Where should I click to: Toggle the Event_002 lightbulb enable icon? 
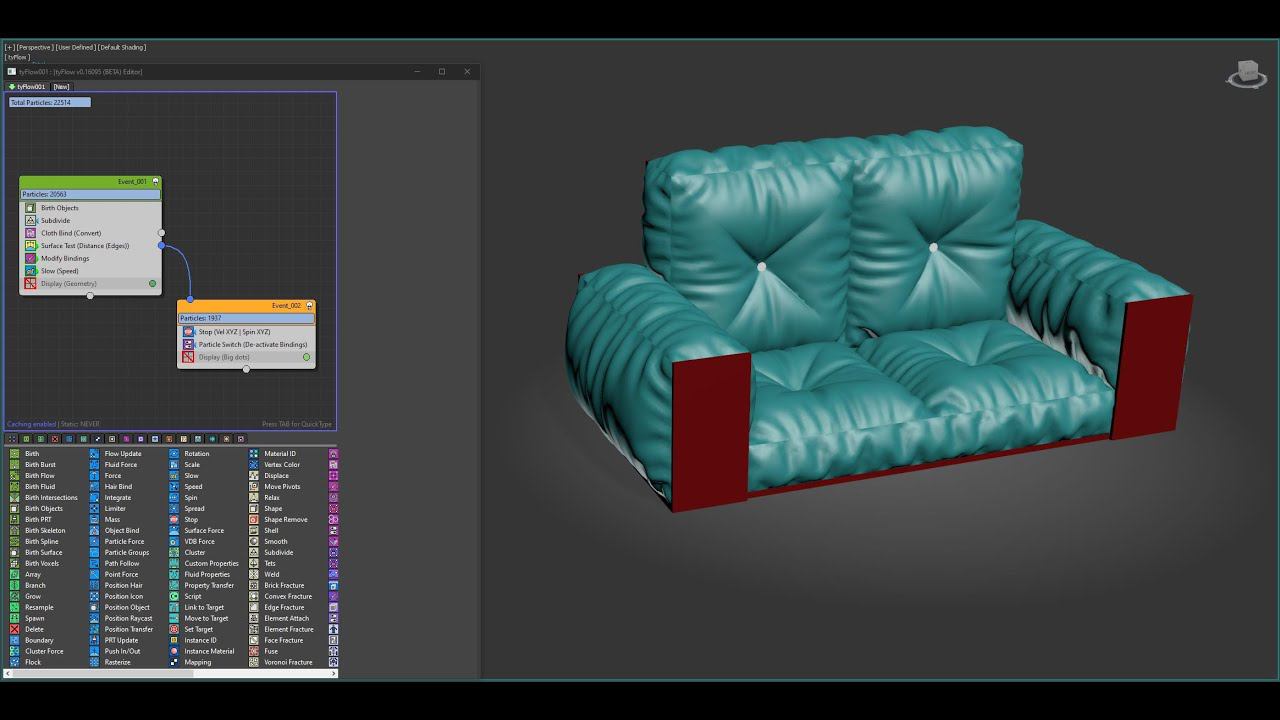point(309,306)
